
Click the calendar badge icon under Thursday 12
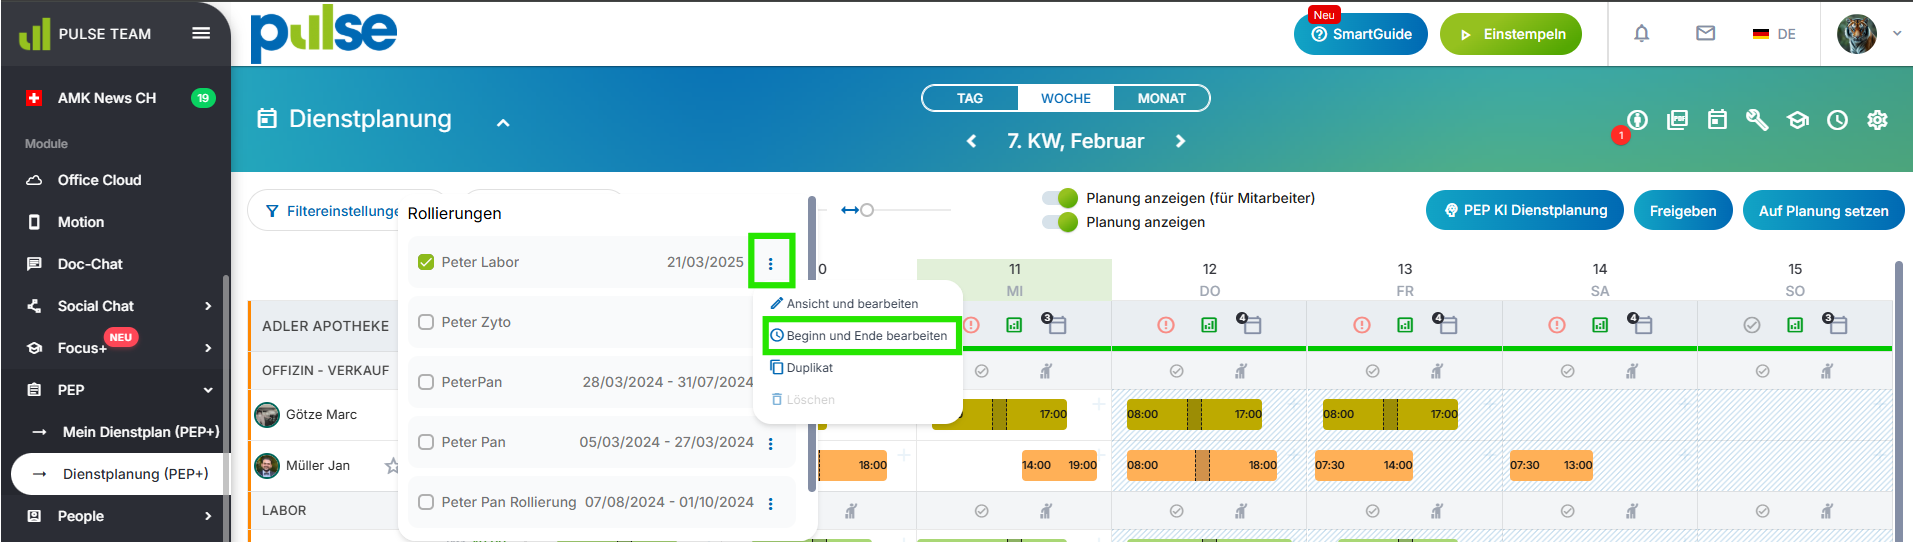[x=1249, y=323]
